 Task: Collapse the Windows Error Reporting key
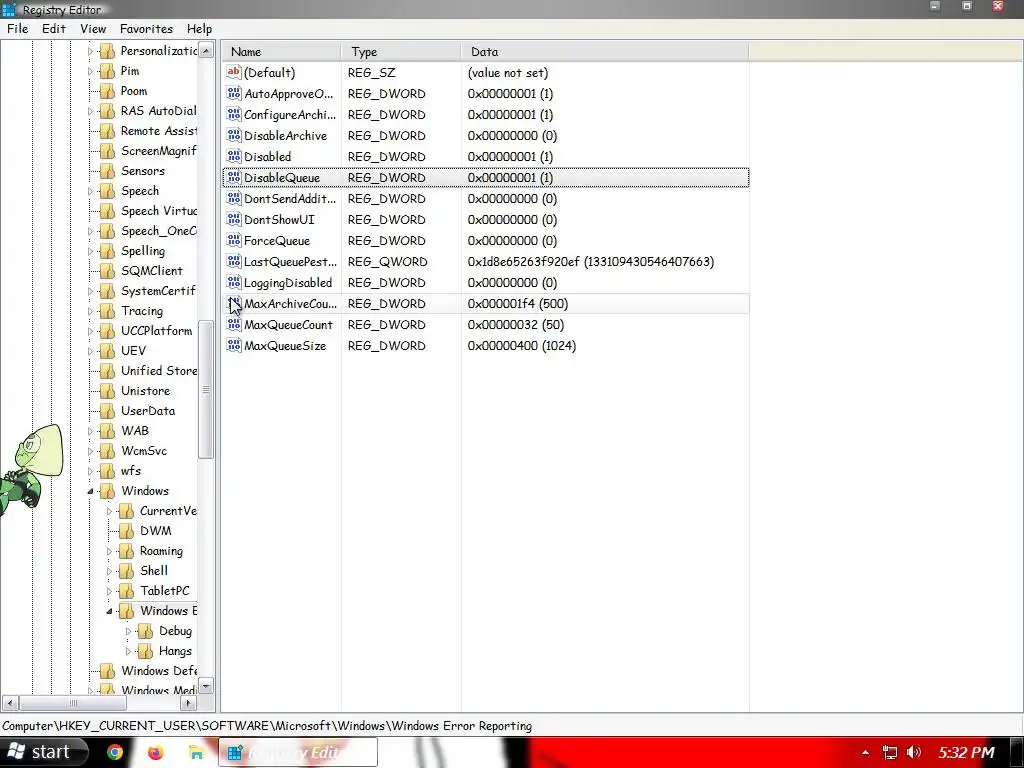tap(109, 611)
